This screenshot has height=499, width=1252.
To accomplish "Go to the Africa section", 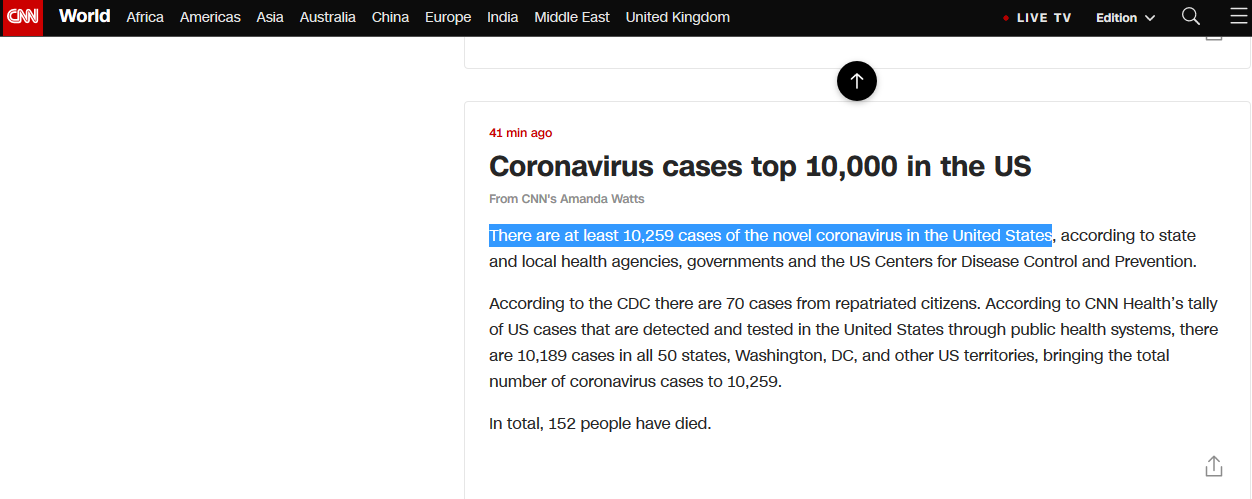I will coord(145,17).
